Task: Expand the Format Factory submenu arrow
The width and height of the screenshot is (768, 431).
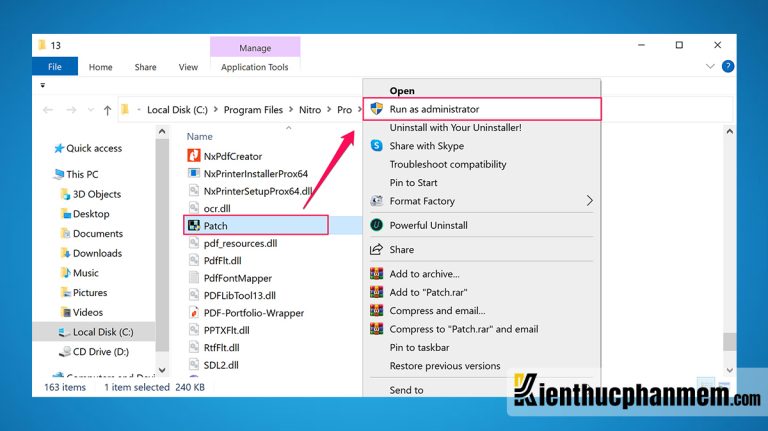Action: tap(589, 200)
